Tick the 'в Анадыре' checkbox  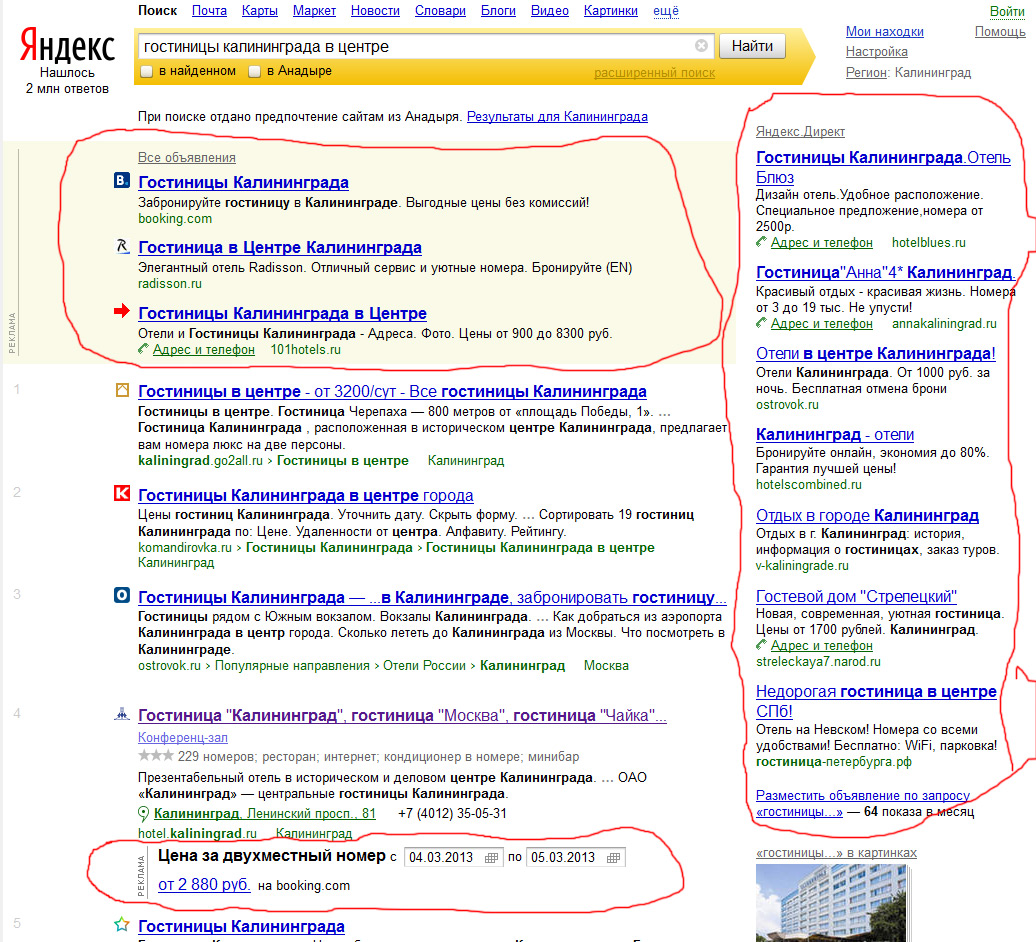tap(254, 71)
